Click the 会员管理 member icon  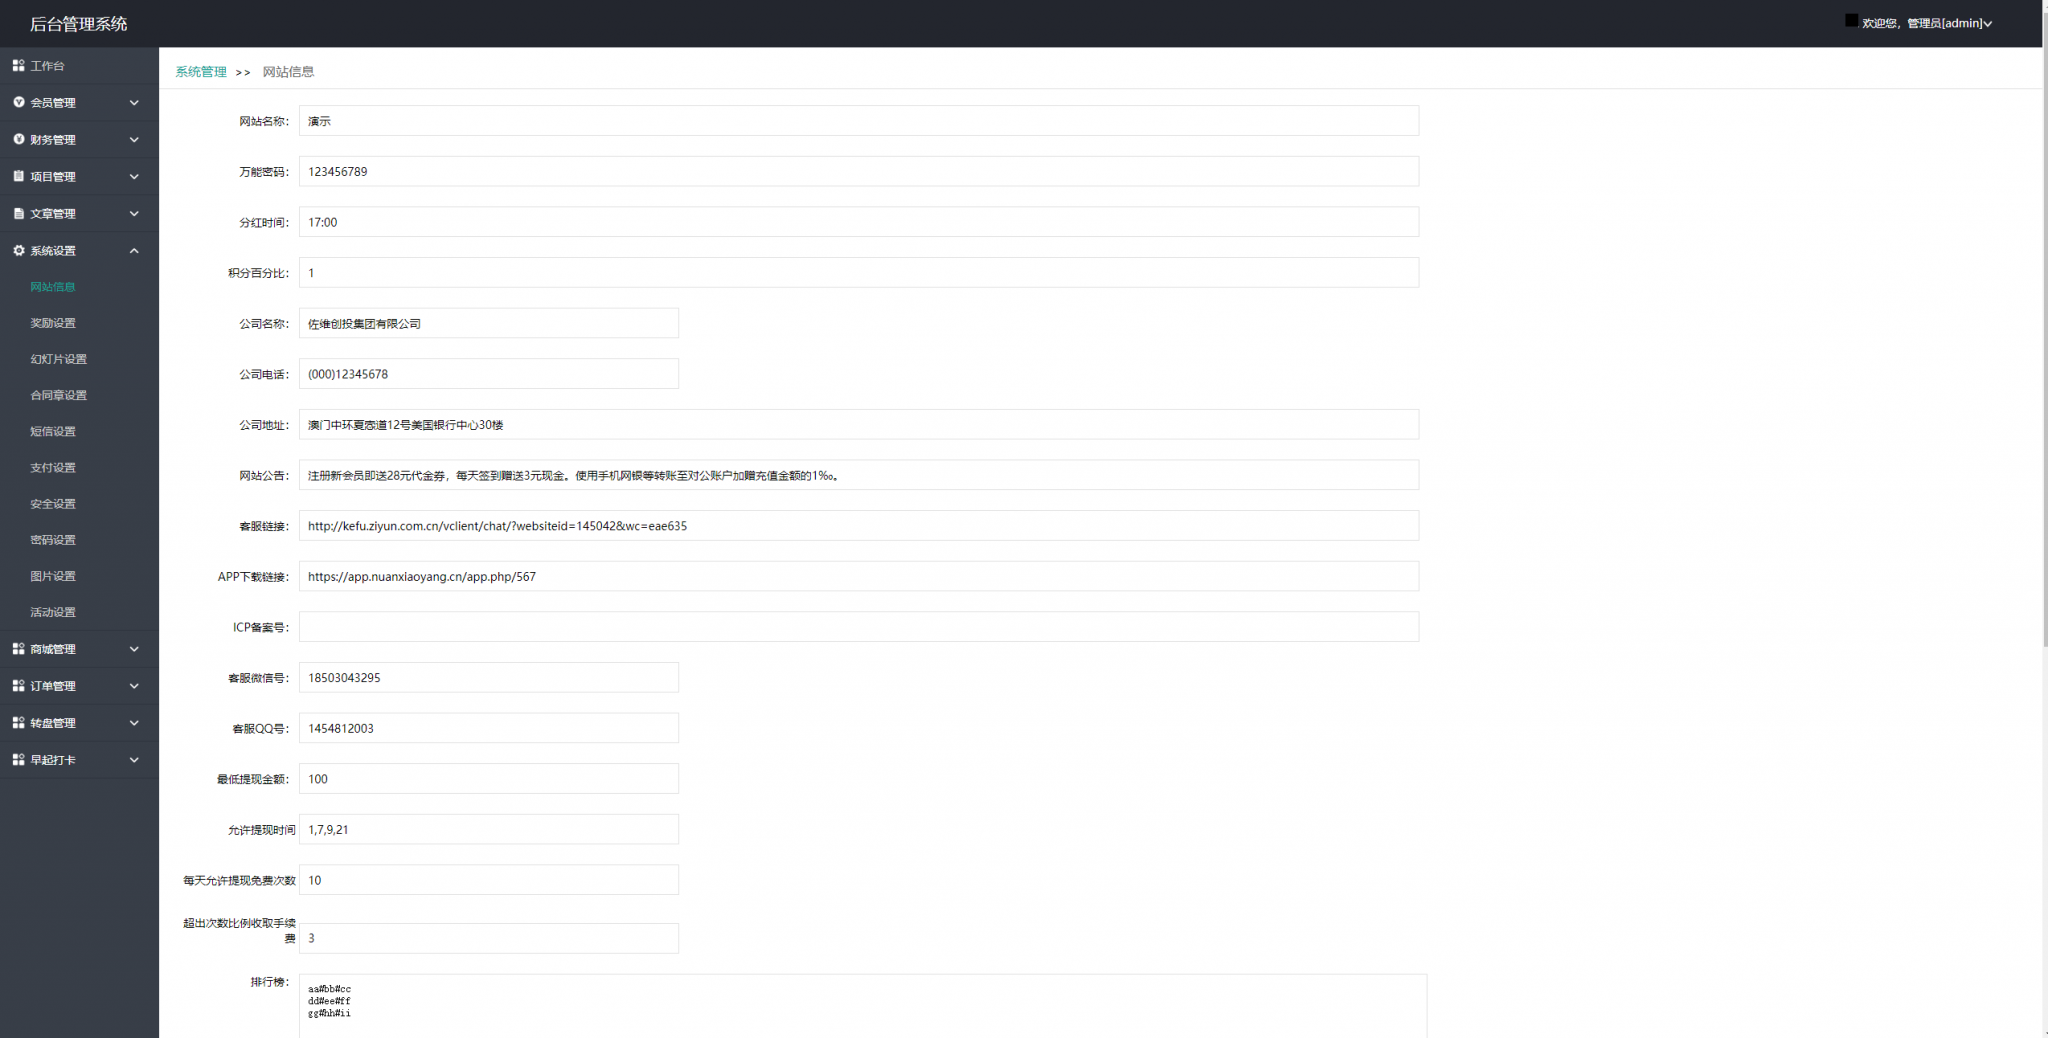[18, 103]
